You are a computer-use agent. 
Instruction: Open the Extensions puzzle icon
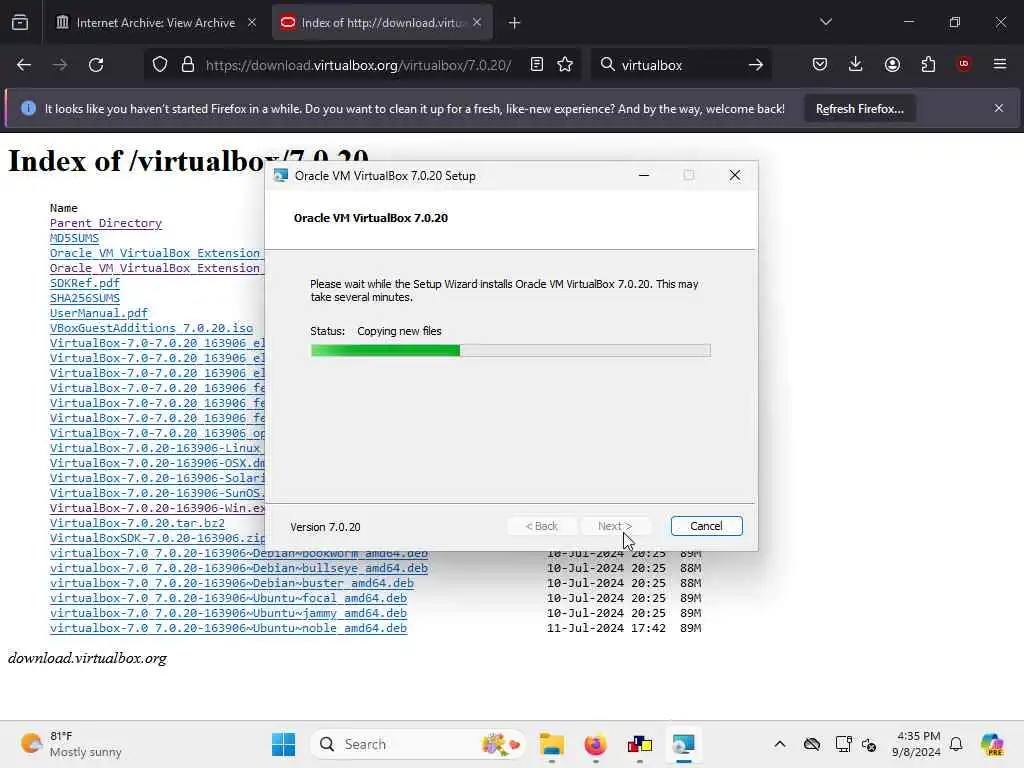pos(928,64)
